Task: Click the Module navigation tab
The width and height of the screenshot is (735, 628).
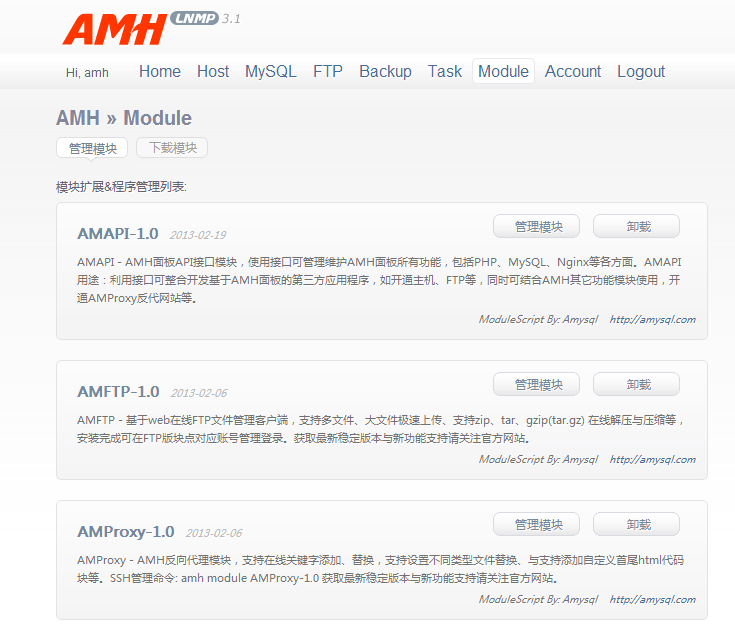Action: coord(503,72)
